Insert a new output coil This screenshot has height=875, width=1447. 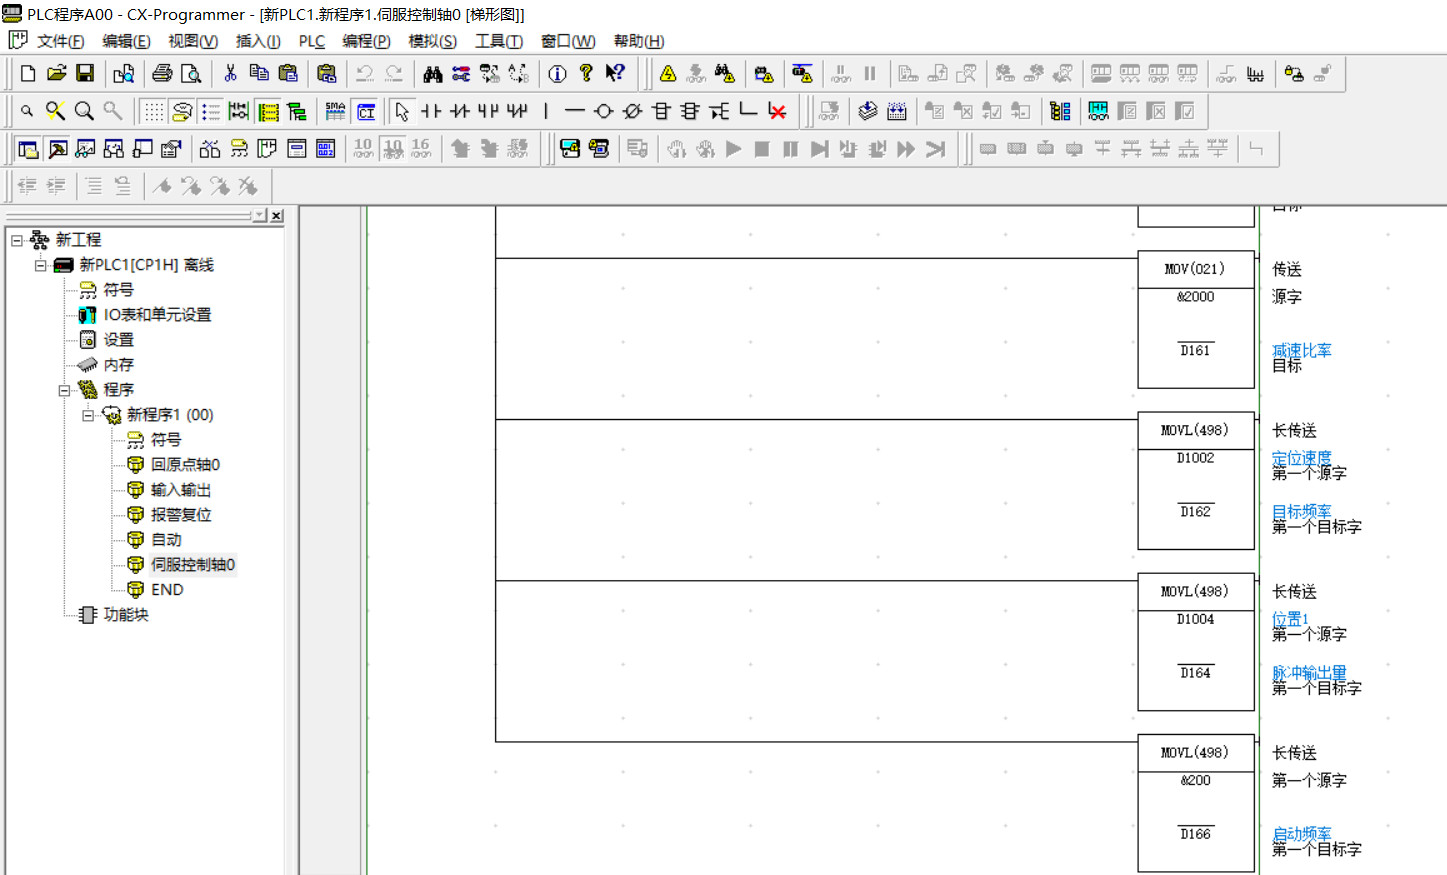click(603, 111)
